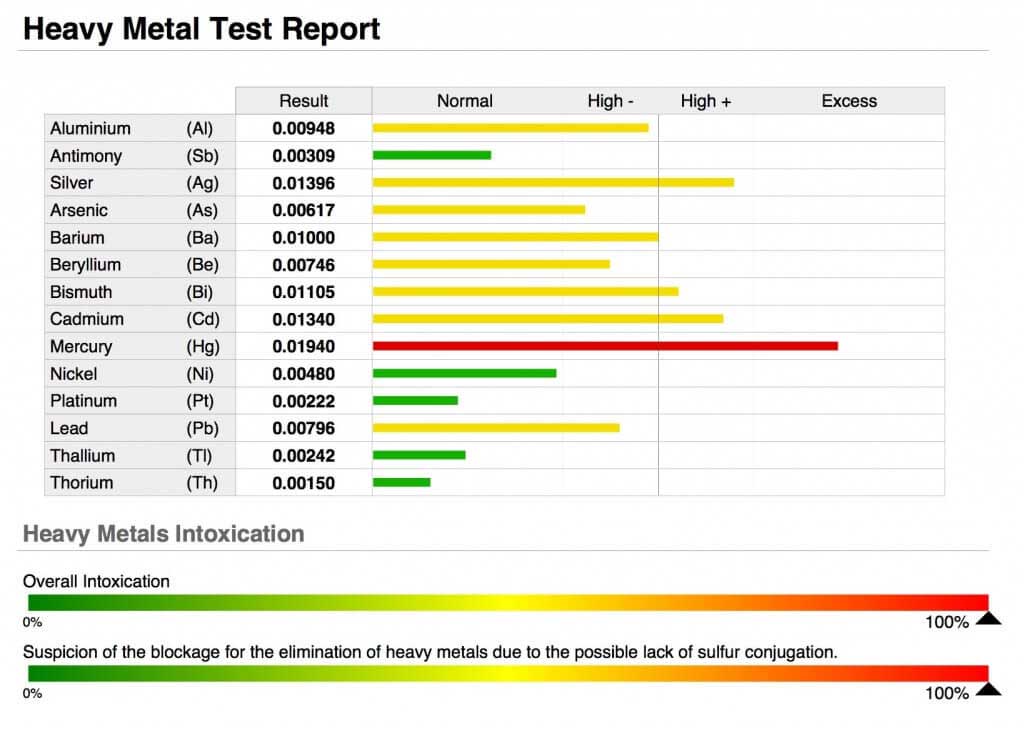Select the Result column header

(303, 101)
